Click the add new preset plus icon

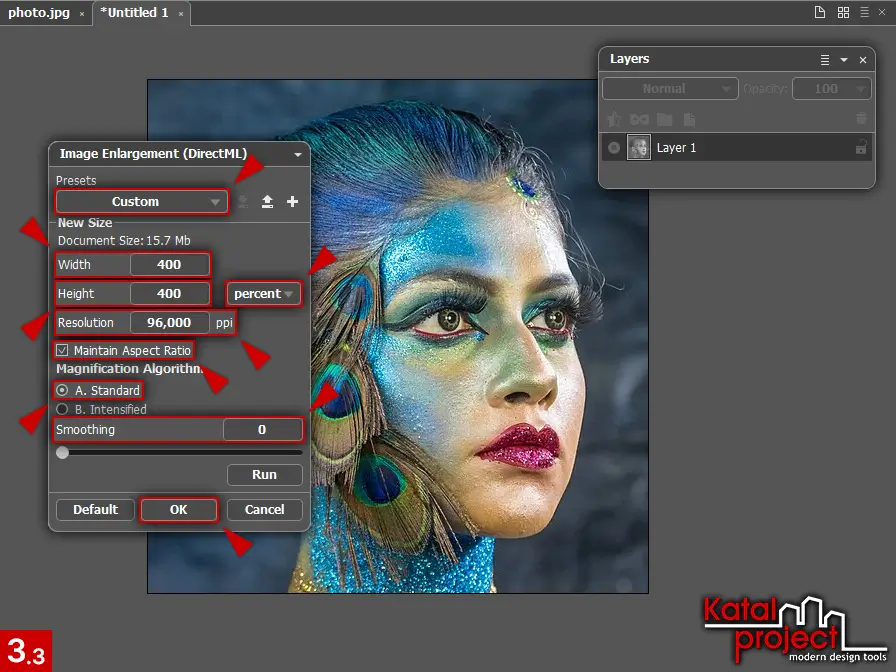click(292, 202)
